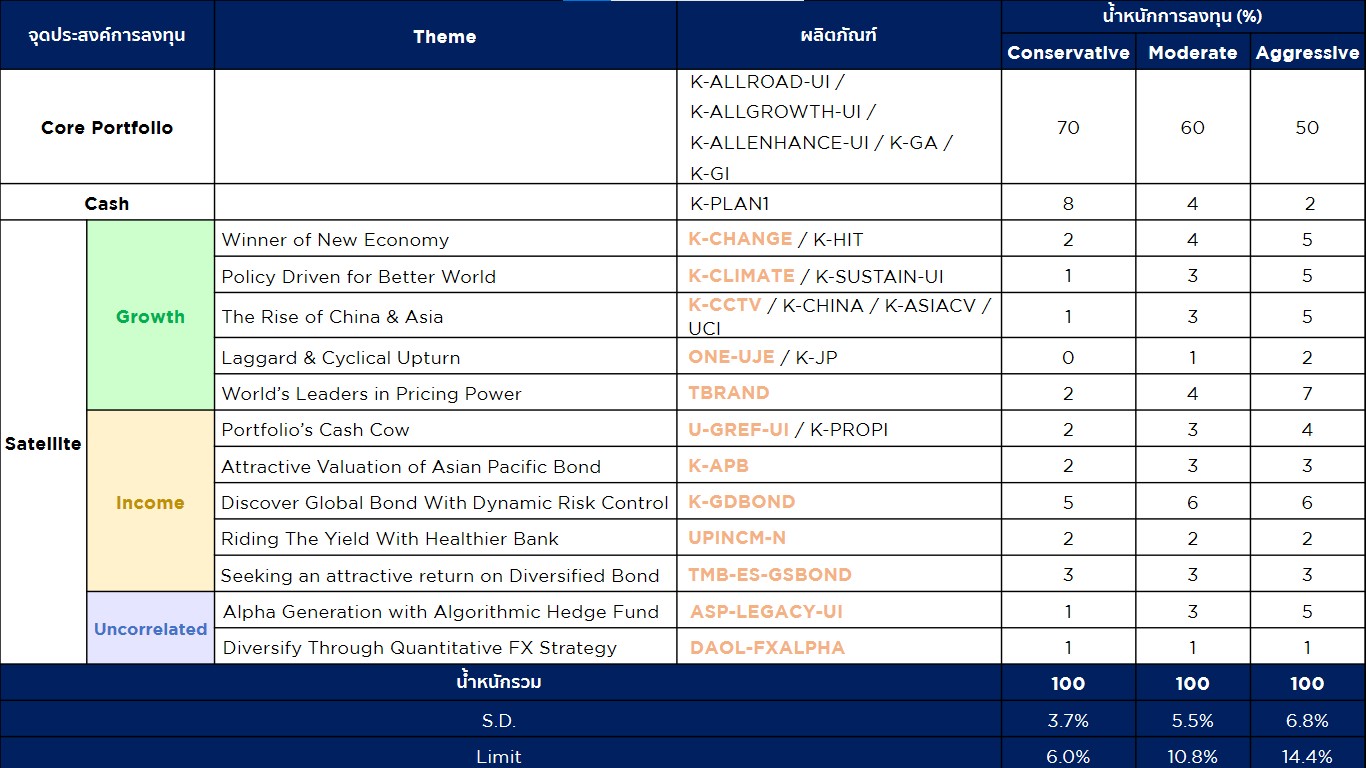Click the Core Portfolio product list cell
Screen dimensions: 1366x768
pos(839,127)
